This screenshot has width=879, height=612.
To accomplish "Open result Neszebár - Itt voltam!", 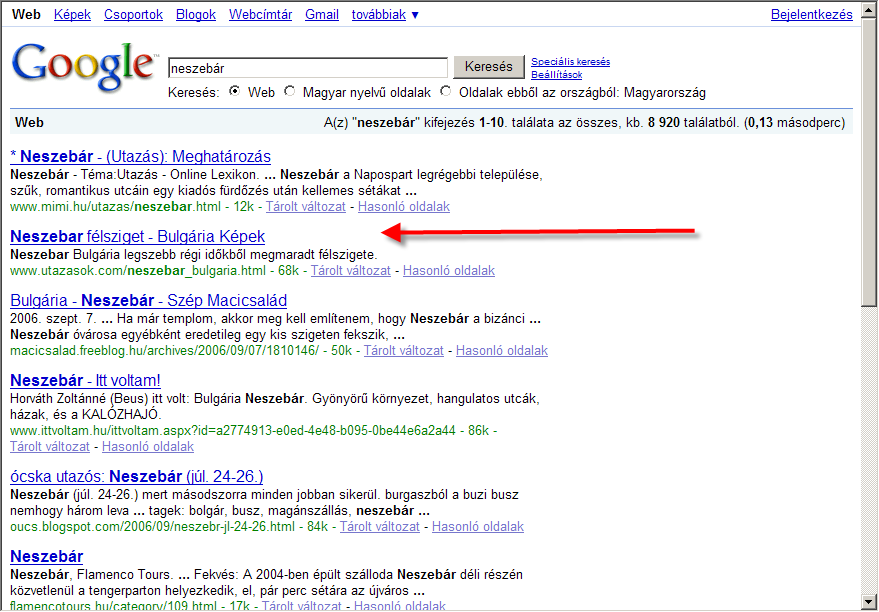I will pos(85,381).
